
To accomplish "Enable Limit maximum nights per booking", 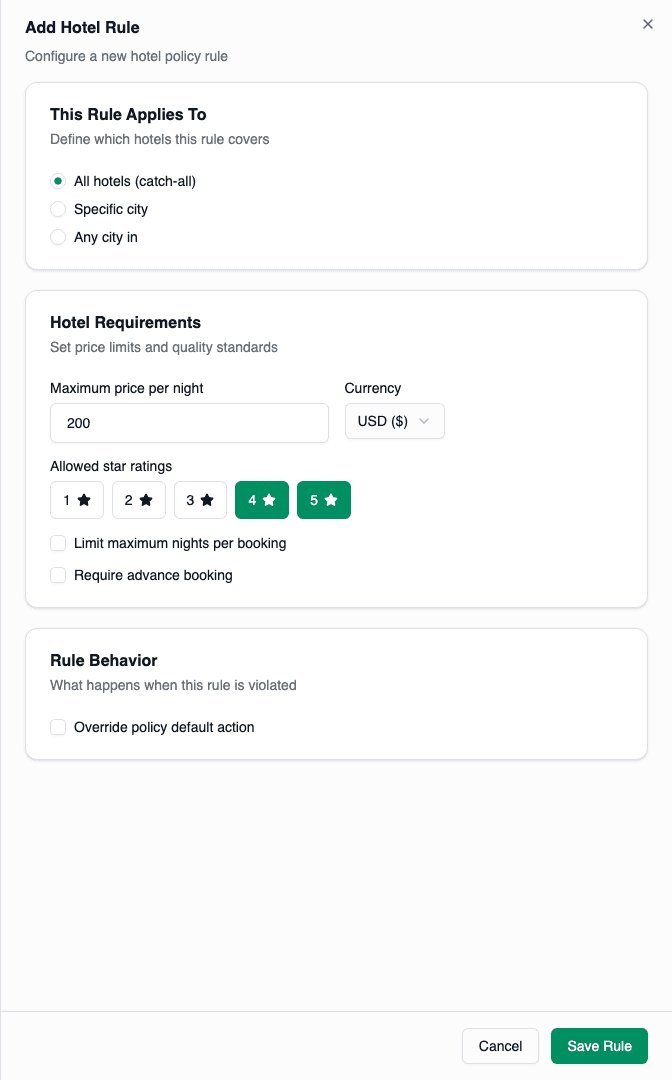I will (58, 543).
